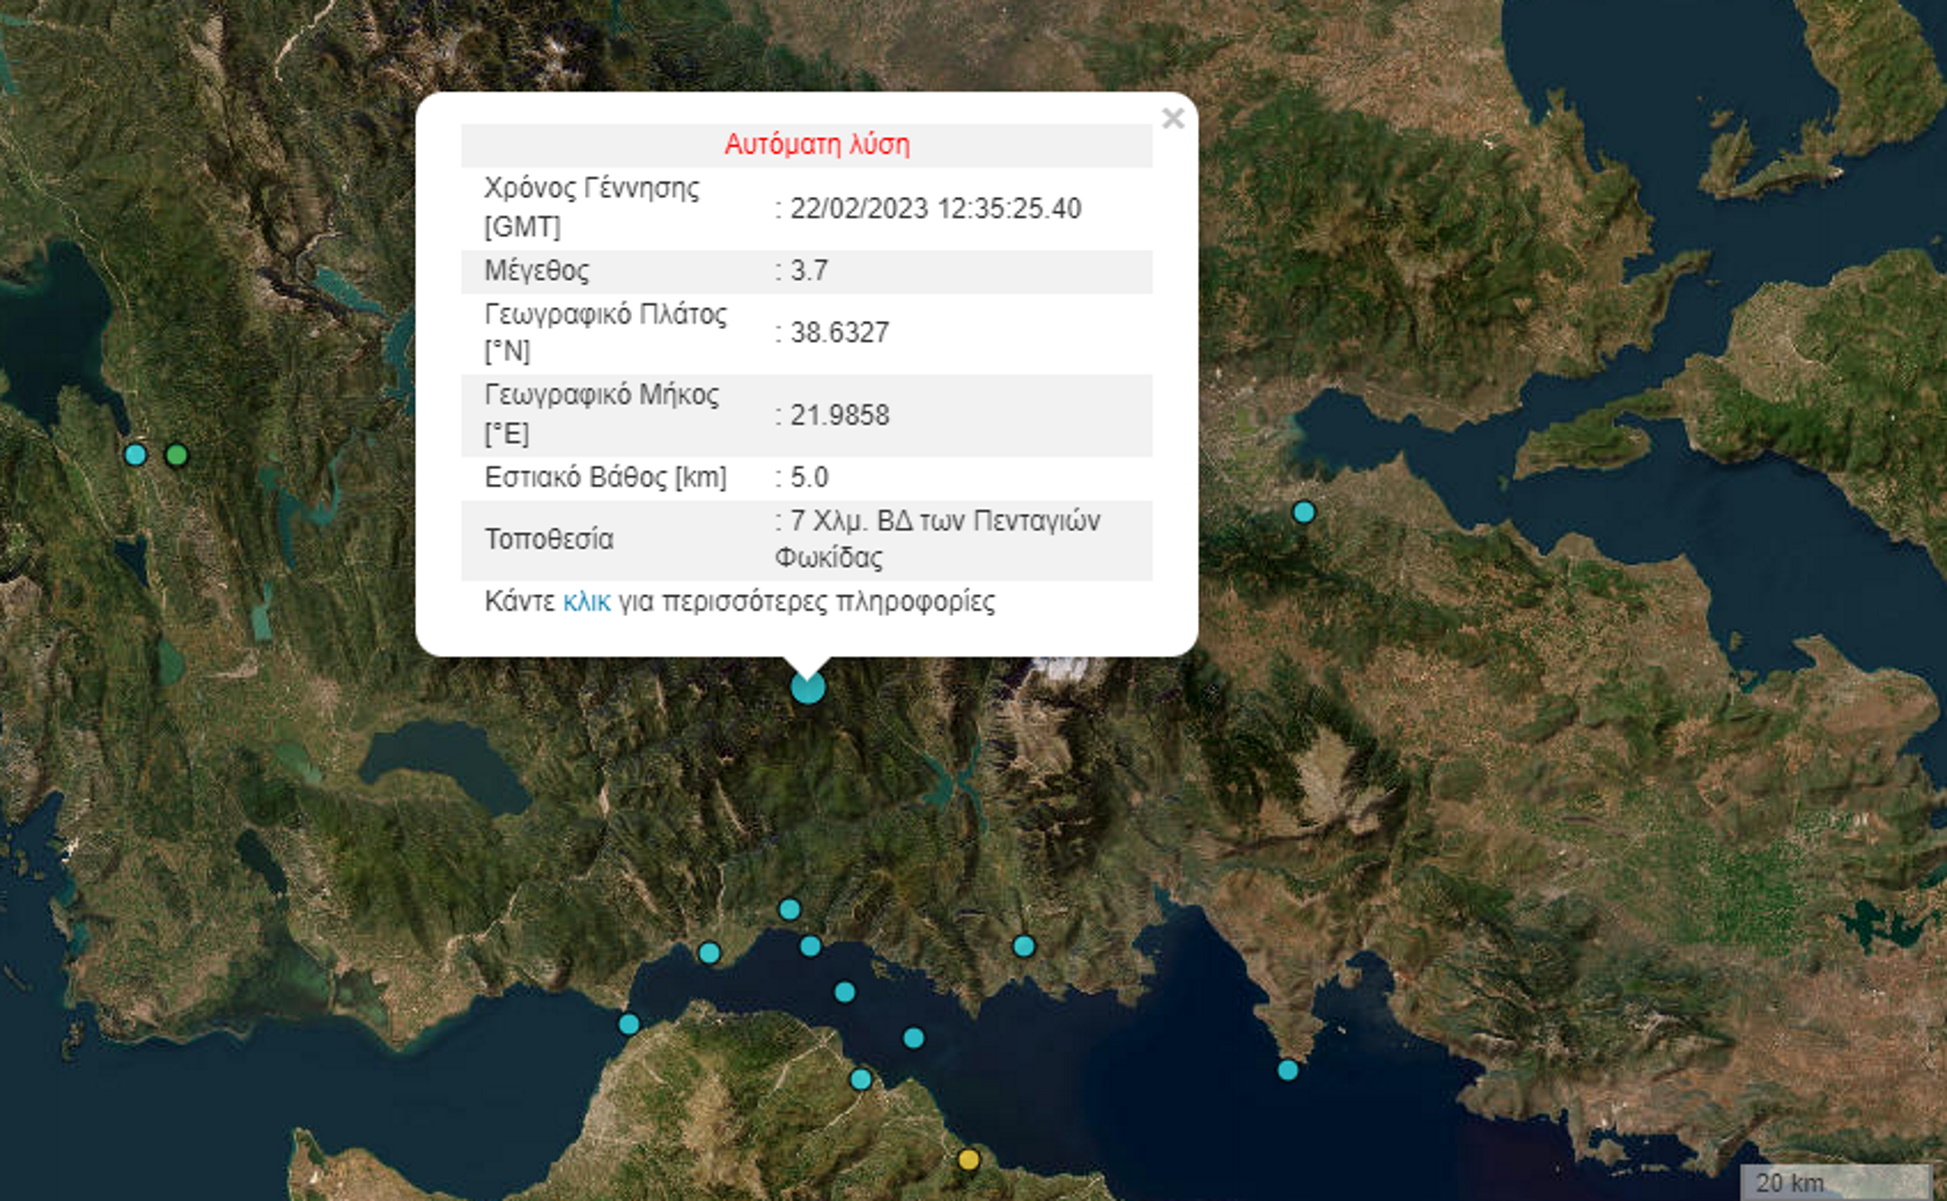Viewport: 1947px width, 1201px height.
Task: Select the cyan marker beside the green marker
Action: coord(136,455)
